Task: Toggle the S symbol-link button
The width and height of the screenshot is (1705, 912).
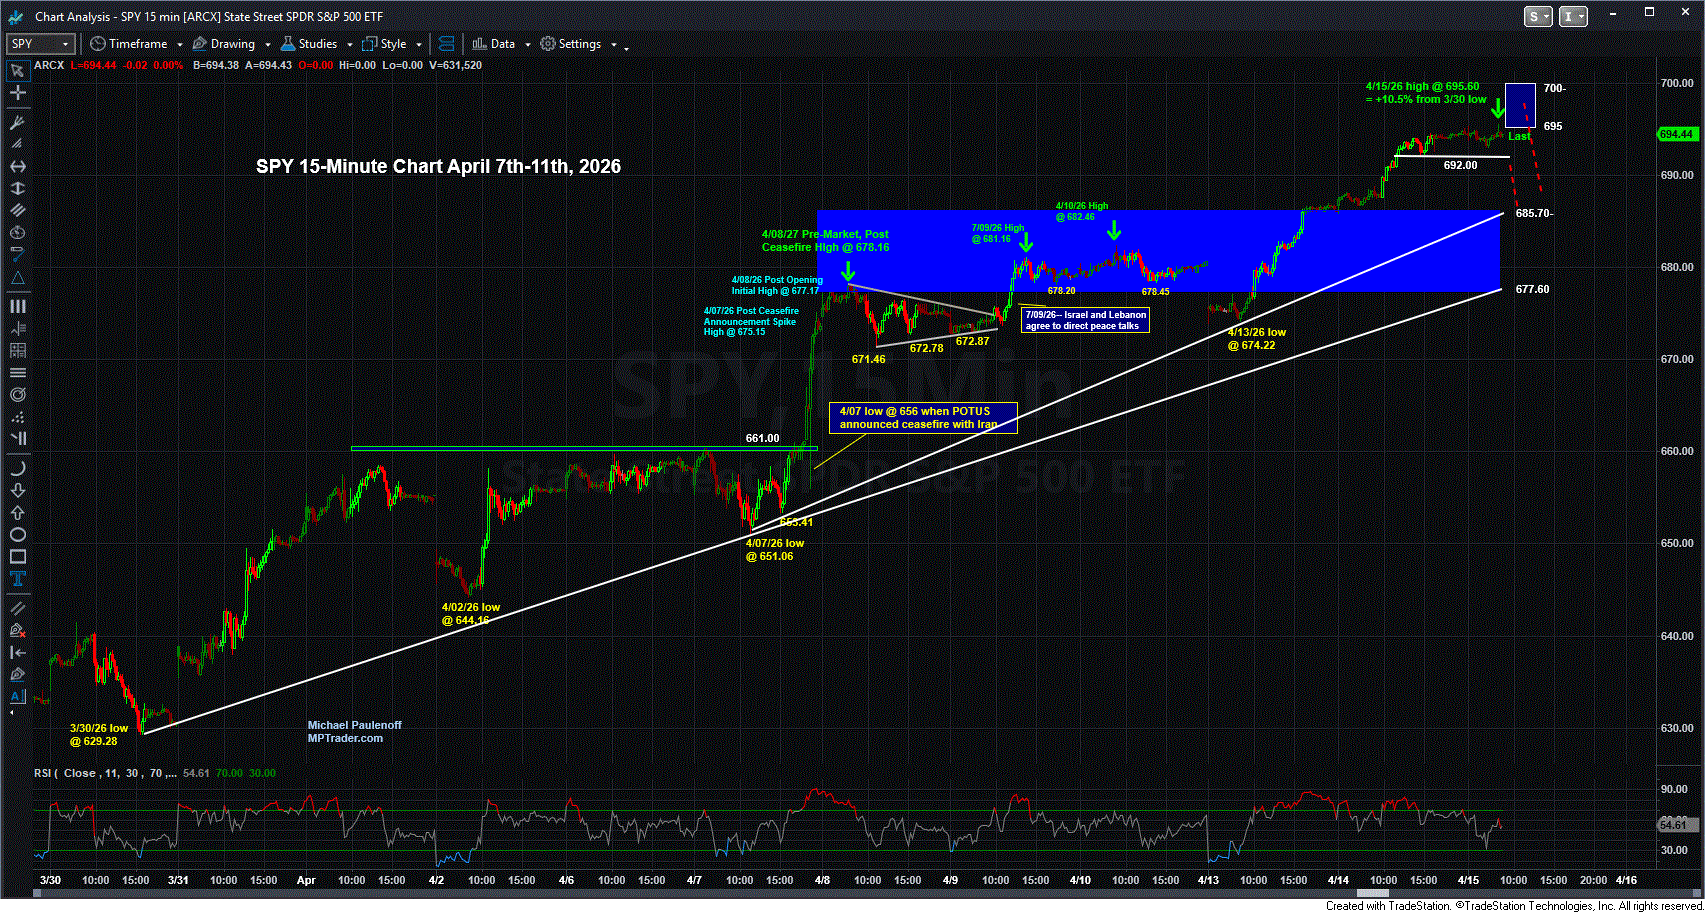Action: pyautogui.click(x=1537, y=16)
